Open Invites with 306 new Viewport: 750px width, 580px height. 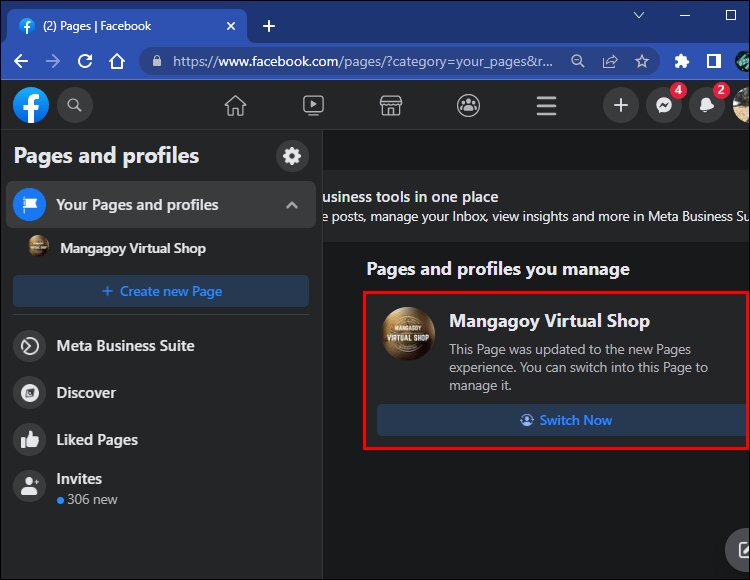pyautogui.click(x=161, y=488)
